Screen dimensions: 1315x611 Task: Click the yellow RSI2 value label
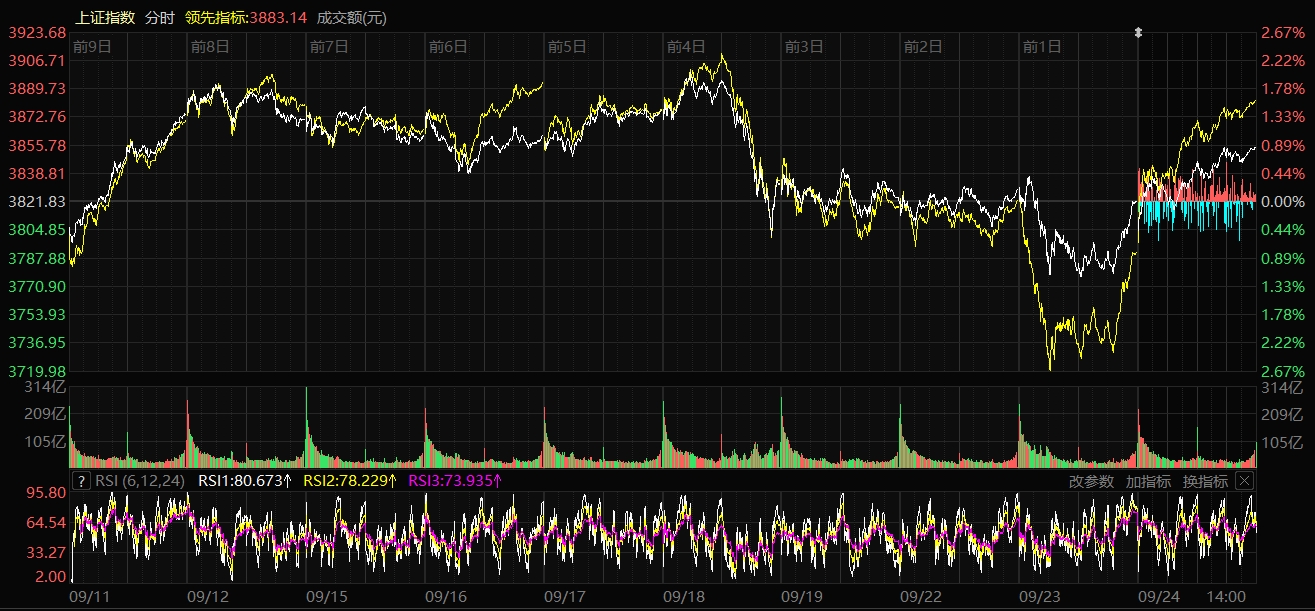point(350,481)
